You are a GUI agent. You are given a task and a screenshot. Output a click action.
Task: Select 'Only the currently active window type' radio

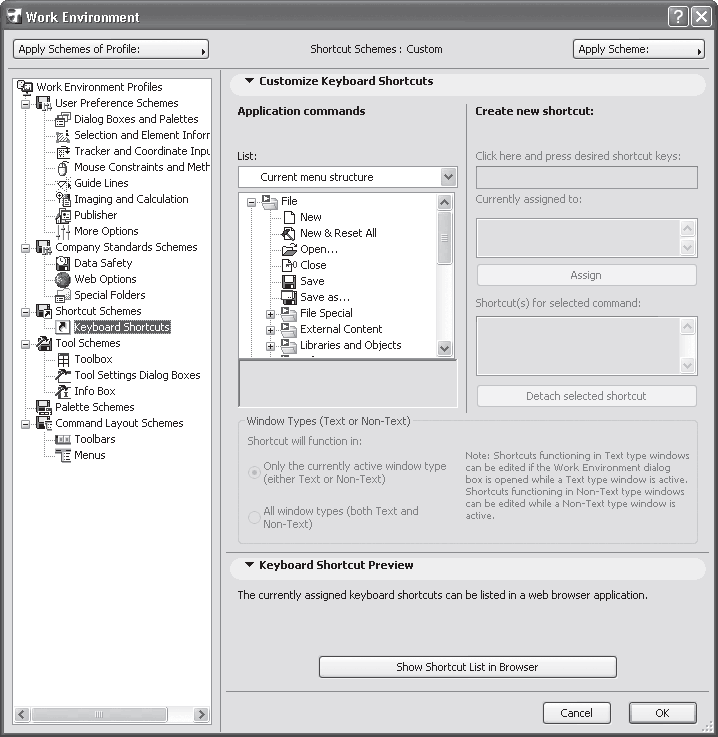point(254,472)
